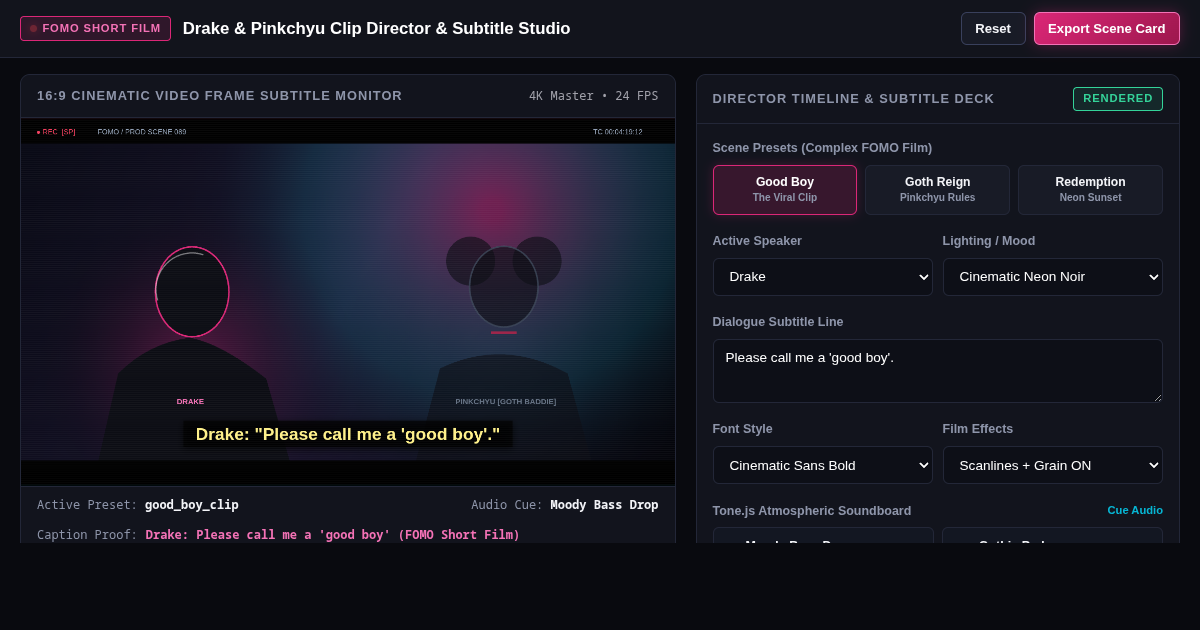Click the Reset button
Image resolution: width=1200 pixels, height=630 pixels.
(x=993, y=28)
